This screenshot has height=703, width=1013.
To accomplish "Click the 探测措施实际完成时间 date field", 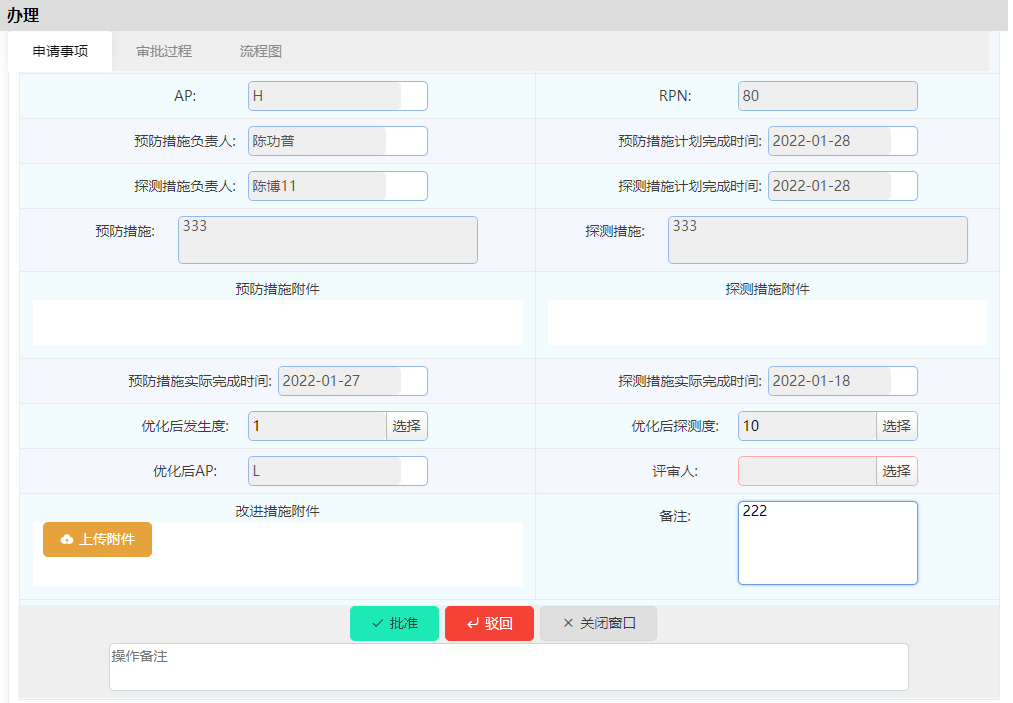I will click(841, 381).
